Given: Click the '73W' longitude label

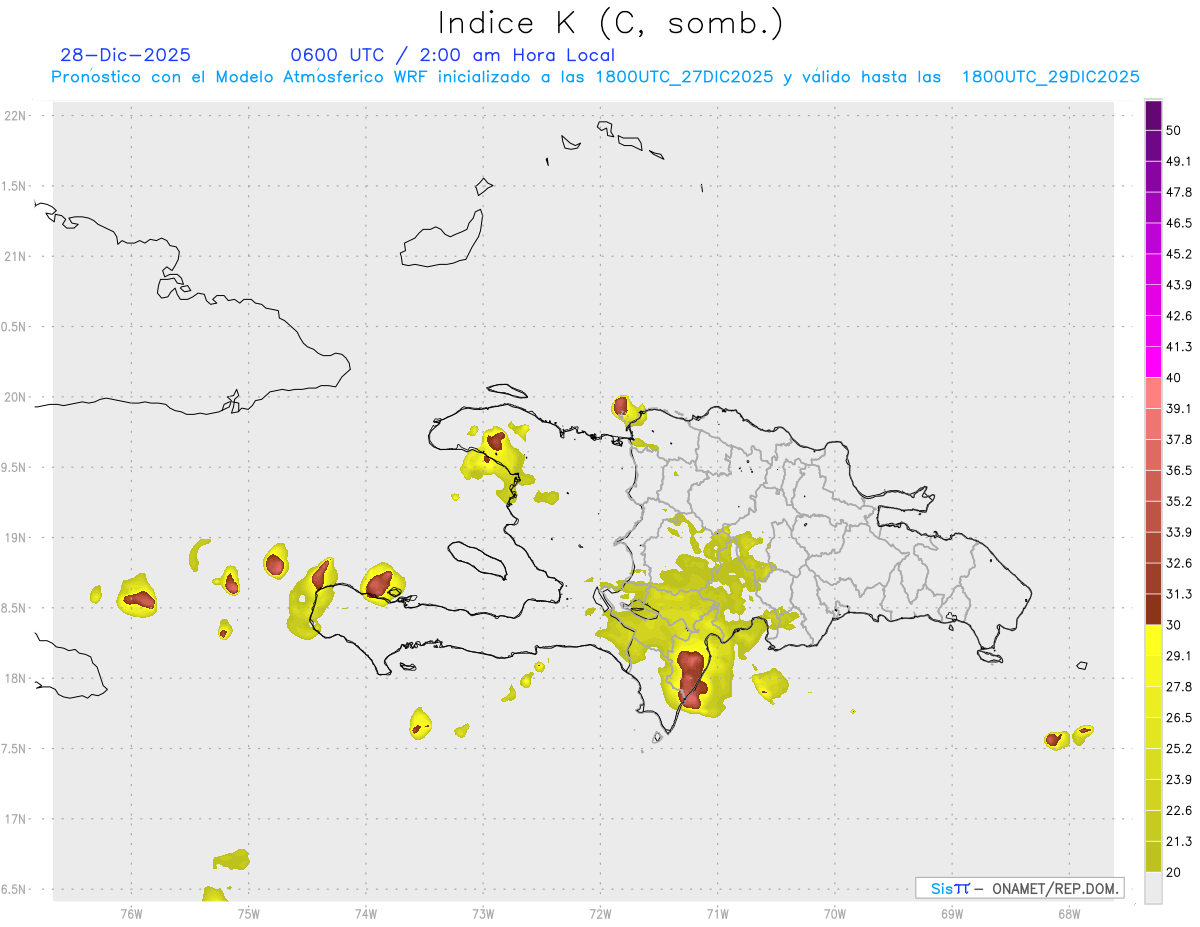Looking at the screenshot, I should [x=483, y=913].
